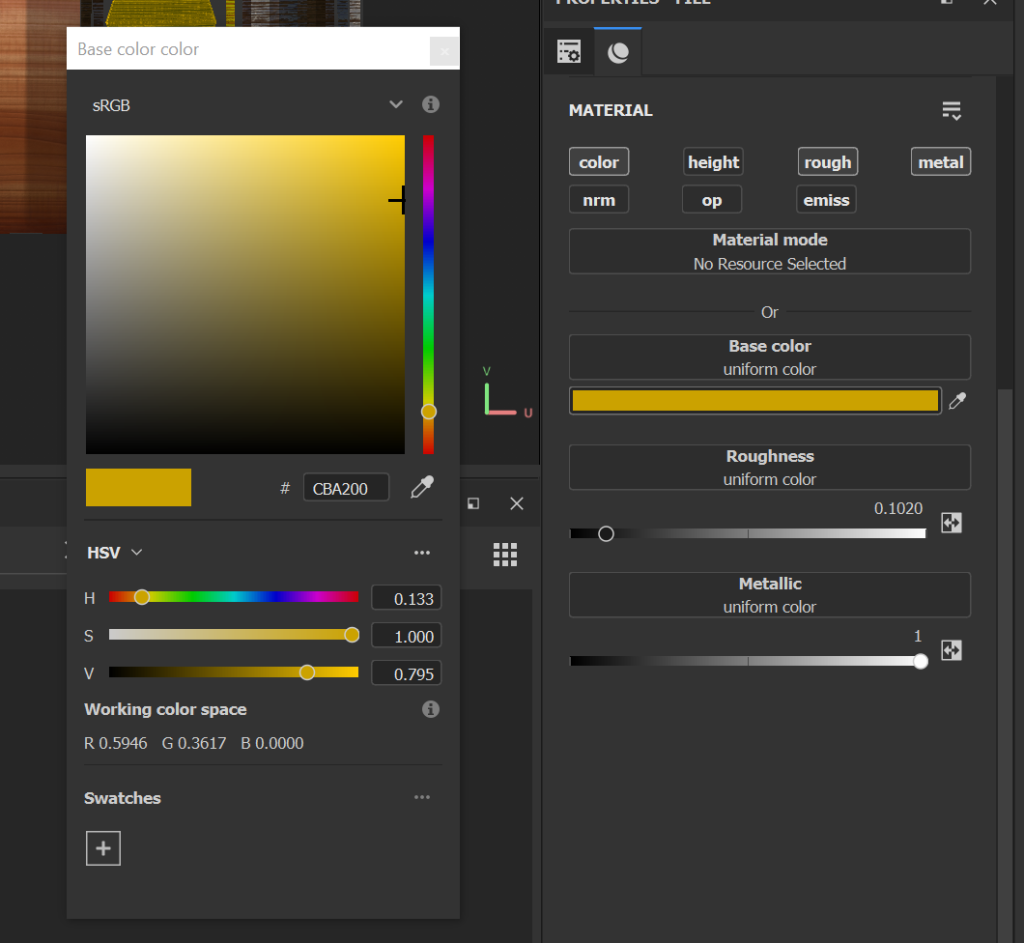
Task: Disable the metal channel toggle
Action: [940, 162]
